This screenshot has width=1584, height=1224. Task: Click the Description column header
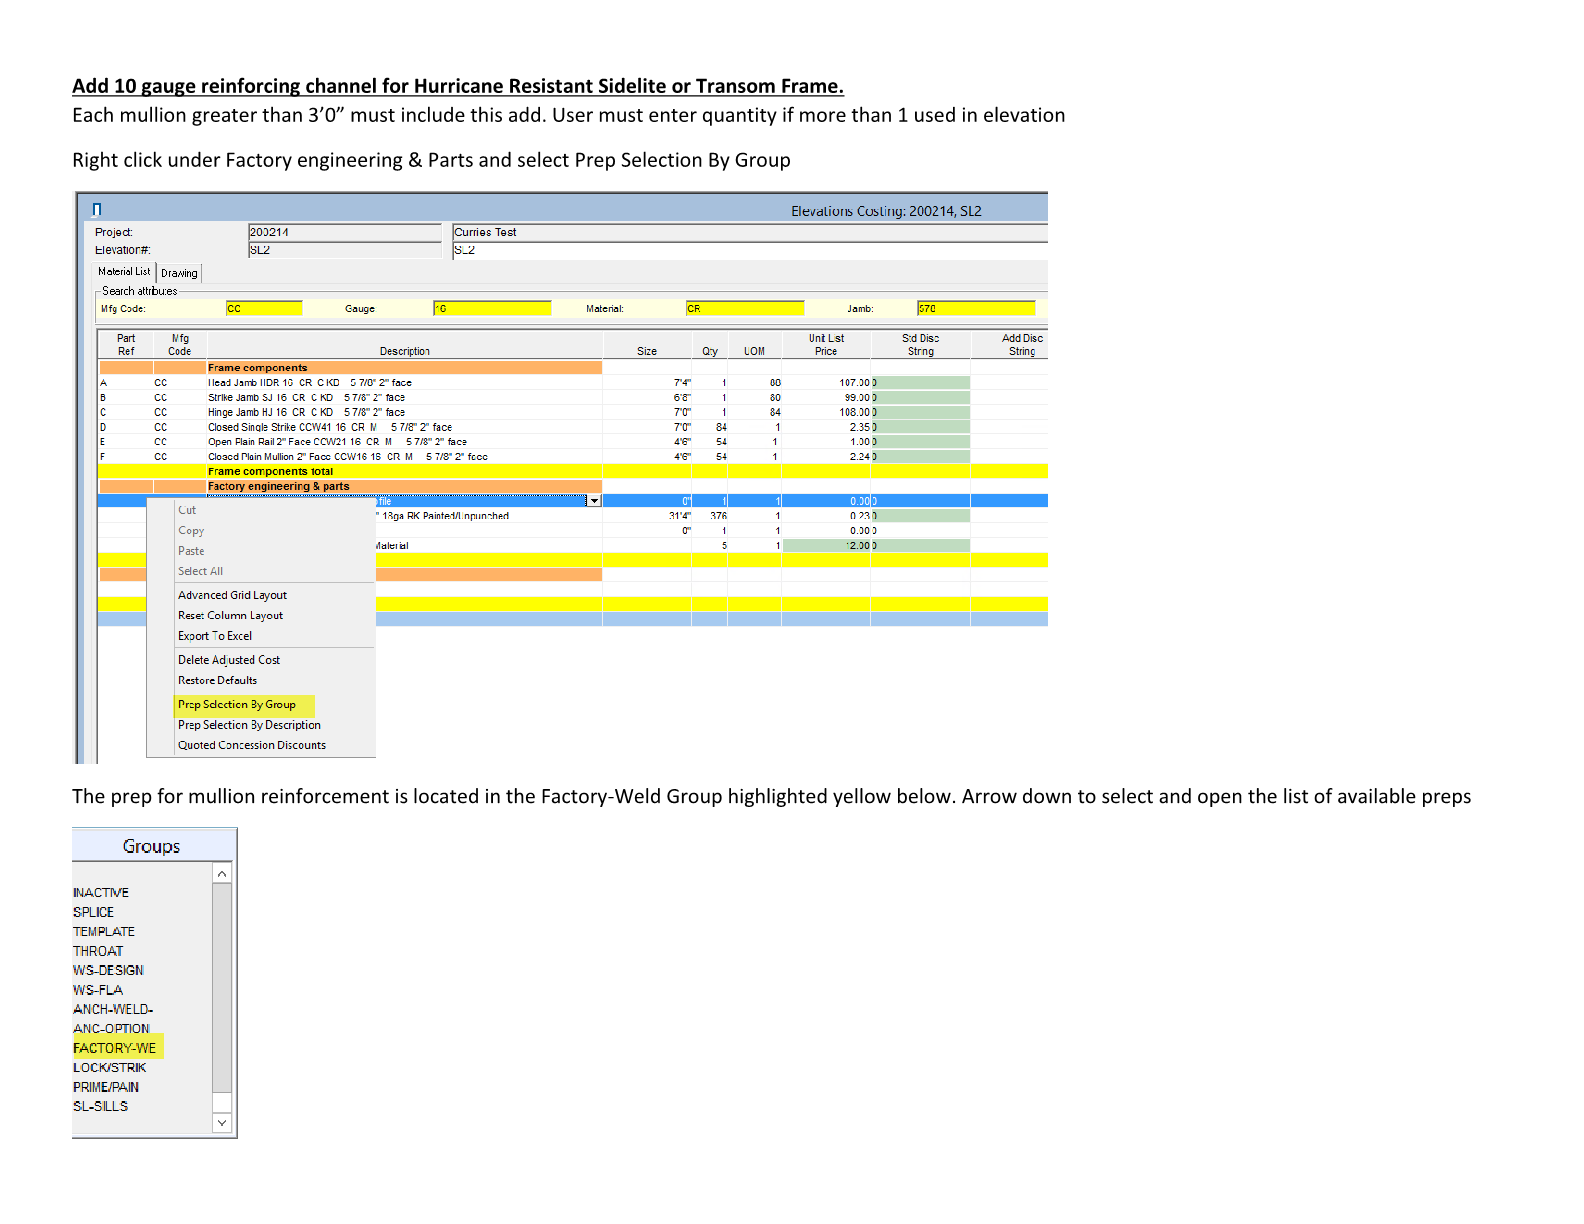point(404,351)
